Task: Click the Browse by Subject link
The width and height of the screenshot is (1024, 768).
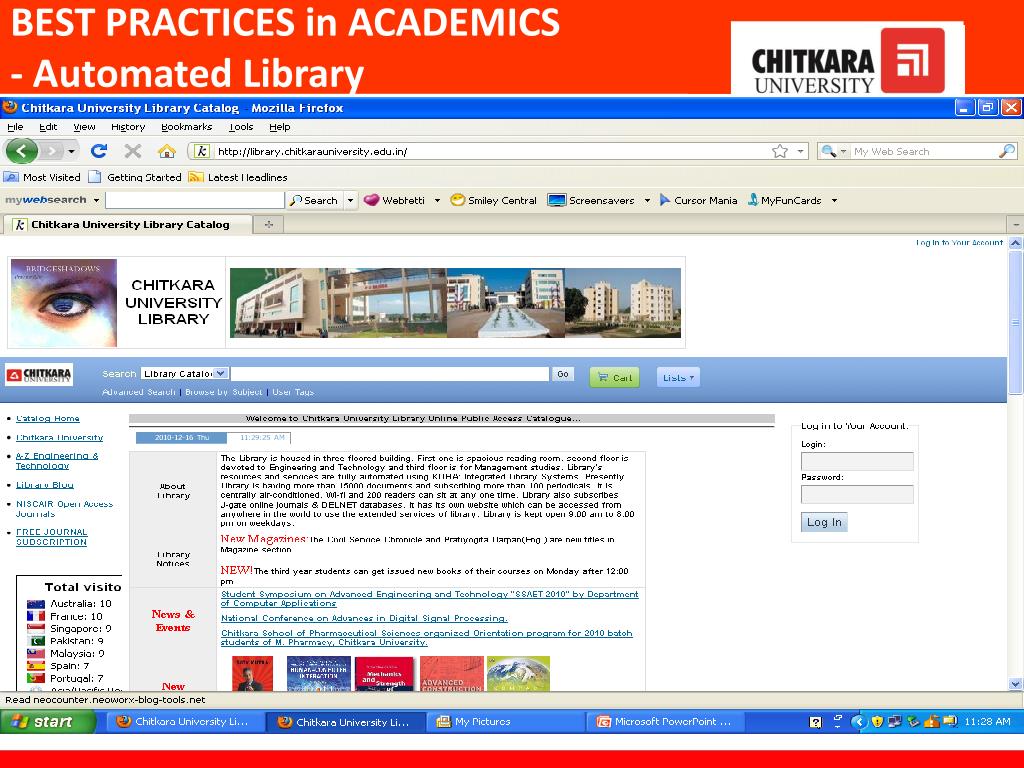Action: coord(224,392)
